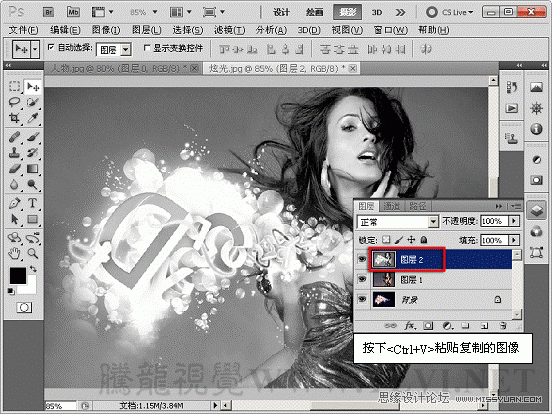The width and height of the screenshot is (552, 414).
Task: Hide 图层 2 visibility eye
Action: tap(362, 259)
